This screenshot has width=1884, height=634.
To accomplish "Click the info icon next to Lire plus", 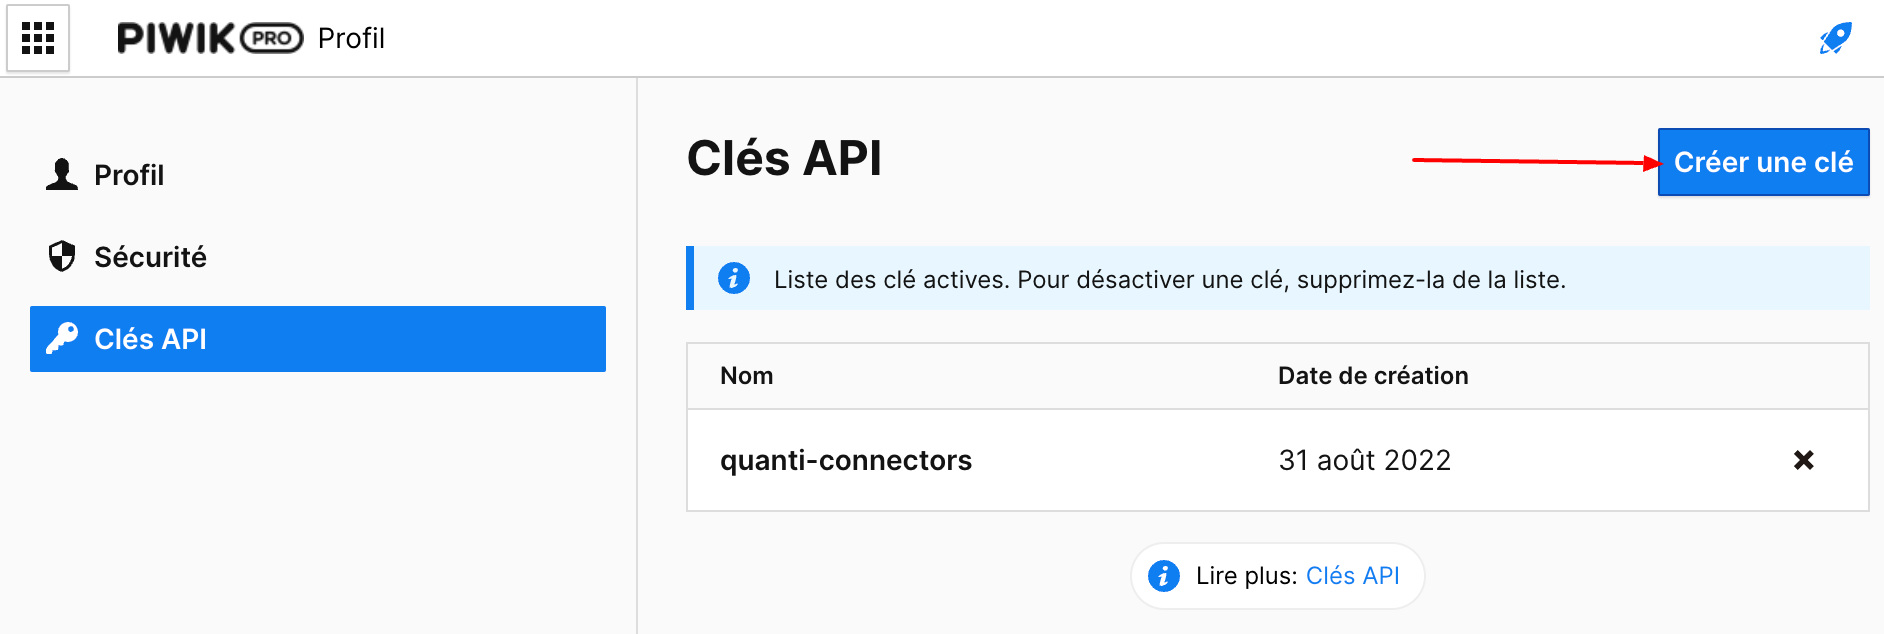I will (1164, 575).
